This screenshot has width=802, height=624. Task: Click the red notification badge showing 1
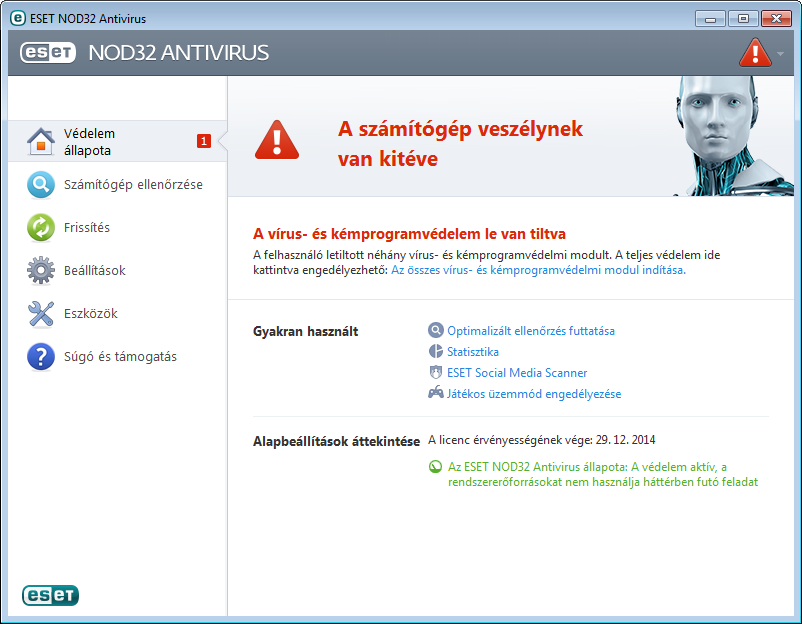(204, 141)
